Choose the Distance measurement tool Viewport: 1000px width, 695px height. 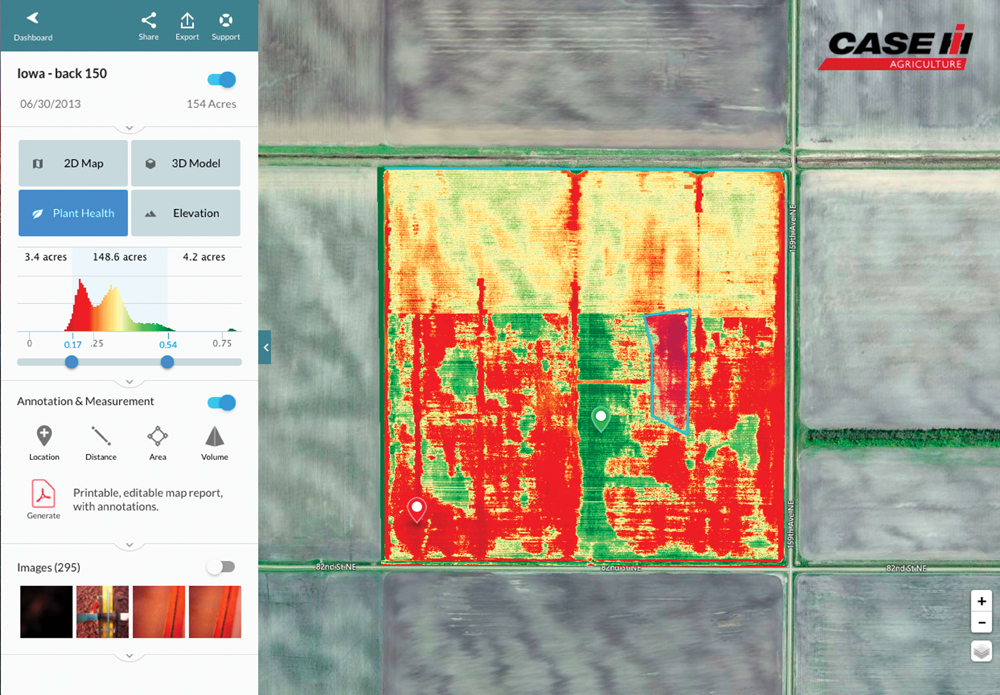tap(101, 441)
